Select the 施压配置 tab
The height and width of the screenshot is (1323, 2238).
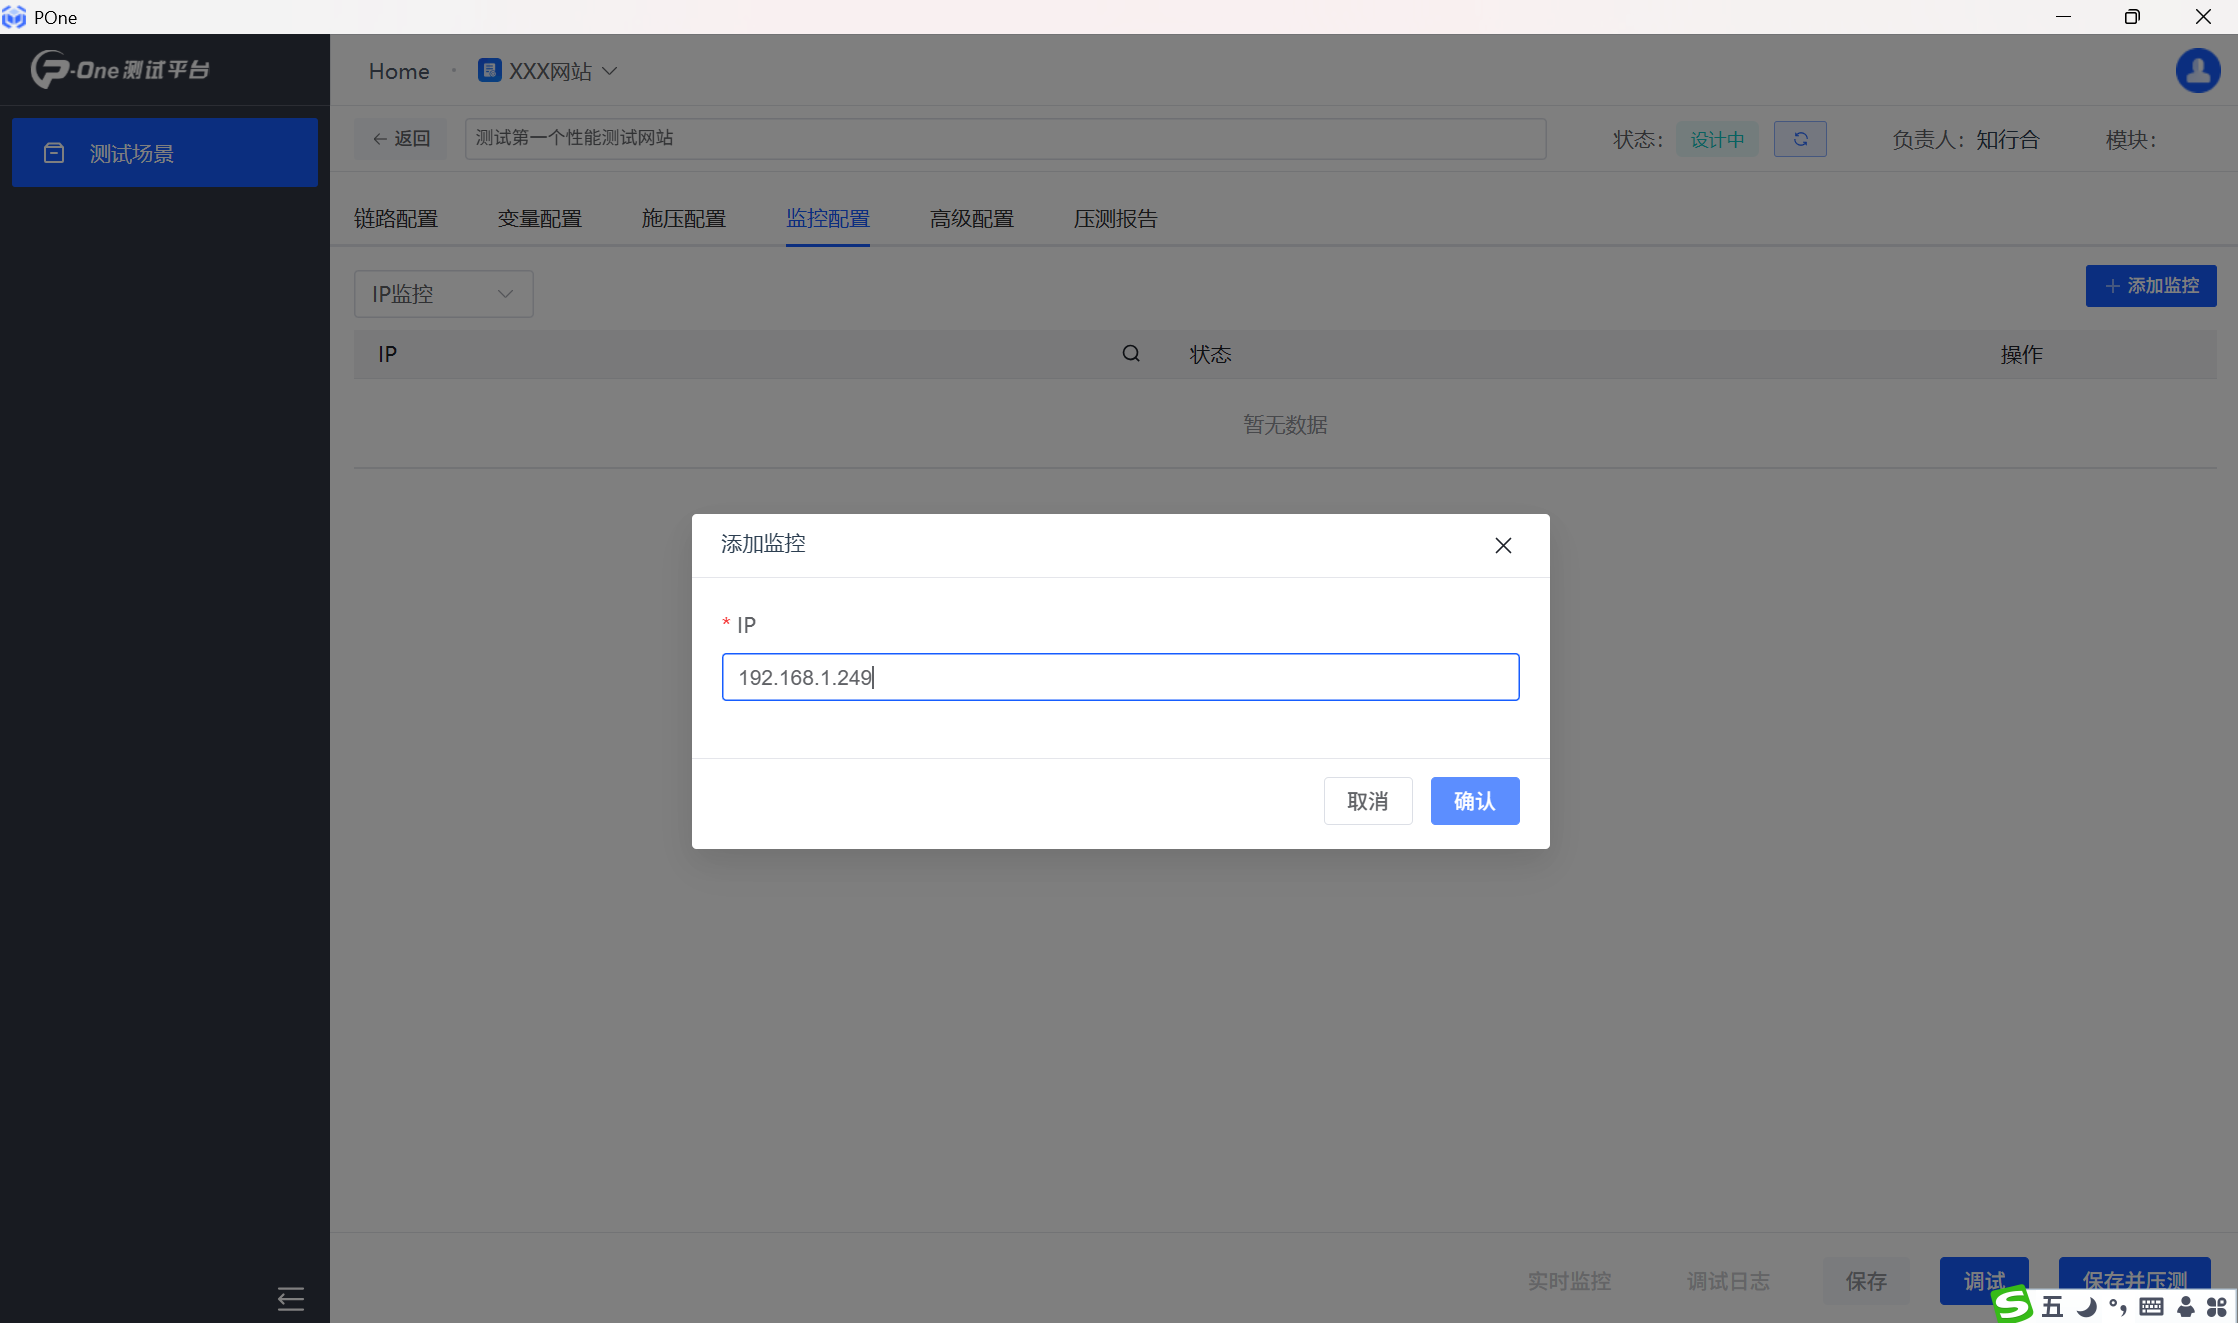click(x=683, y=219)
